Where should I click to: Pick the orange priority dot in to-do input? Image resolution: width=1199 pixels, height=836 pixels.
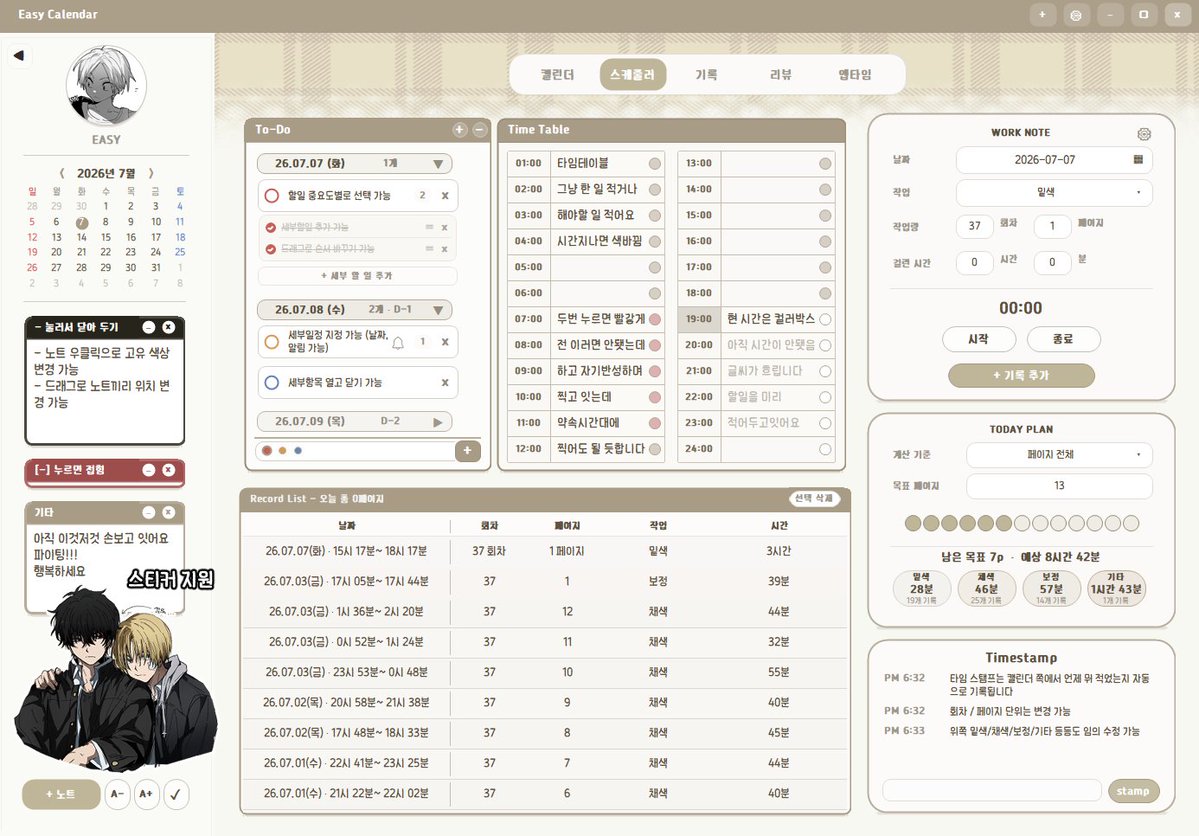click(x=283, y=451)
